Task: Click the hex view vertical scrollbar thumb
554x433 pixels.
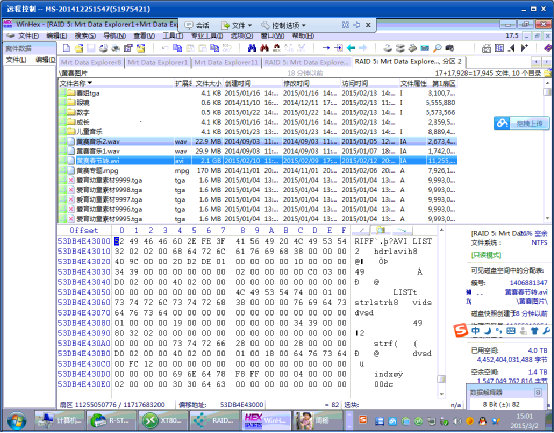Action: click(441, 379)
